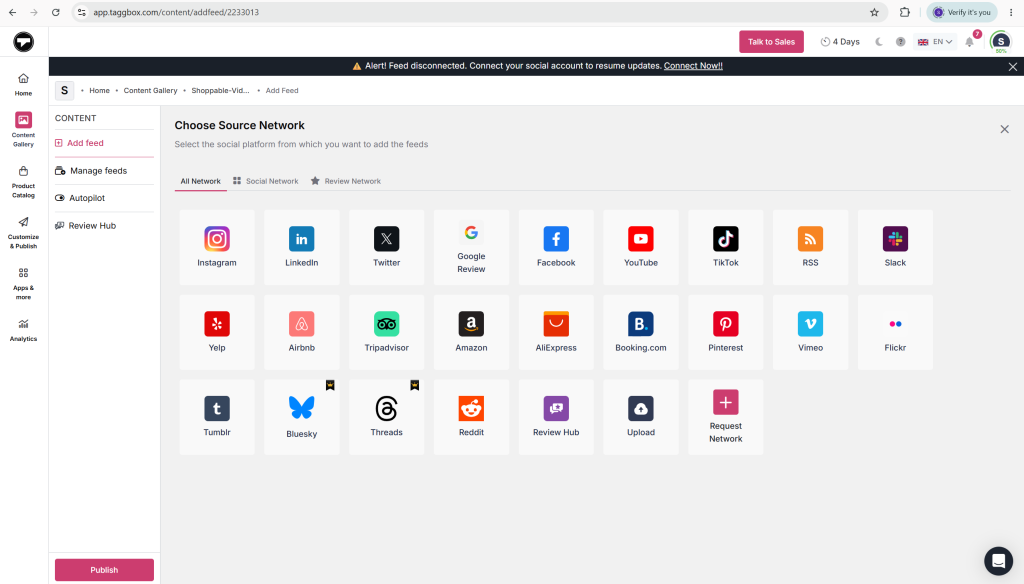Pick the Twitter X network tile
This screenshot has width=1024, height=584.
387,247
